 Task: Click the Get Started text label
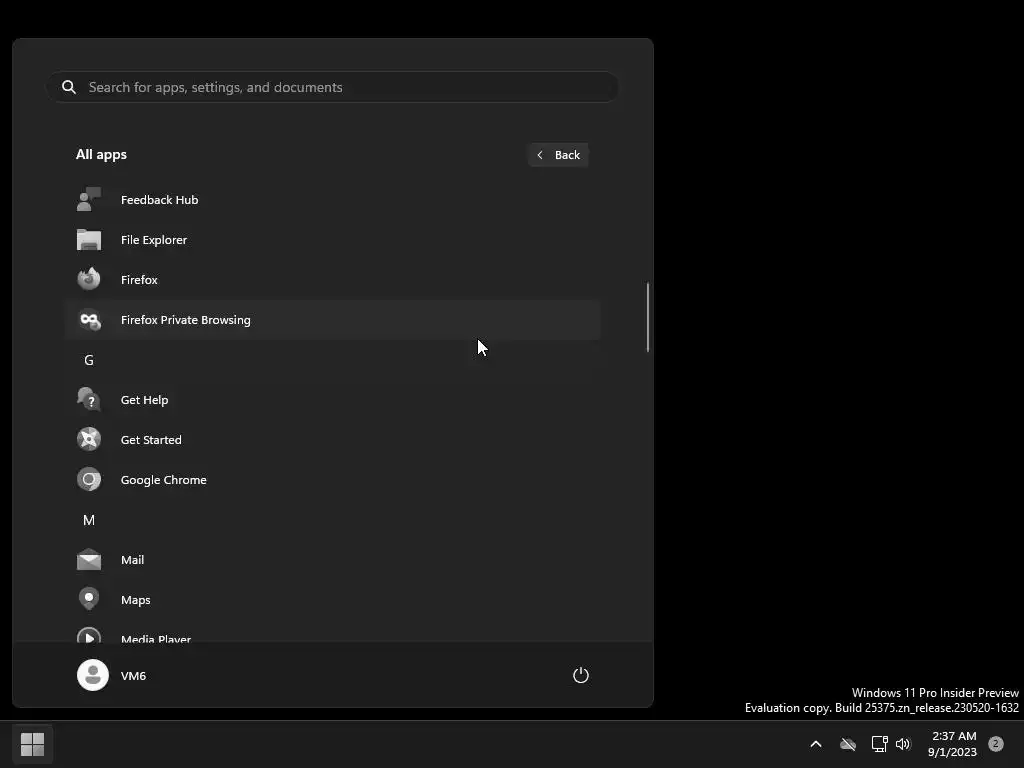click(151, 440)
